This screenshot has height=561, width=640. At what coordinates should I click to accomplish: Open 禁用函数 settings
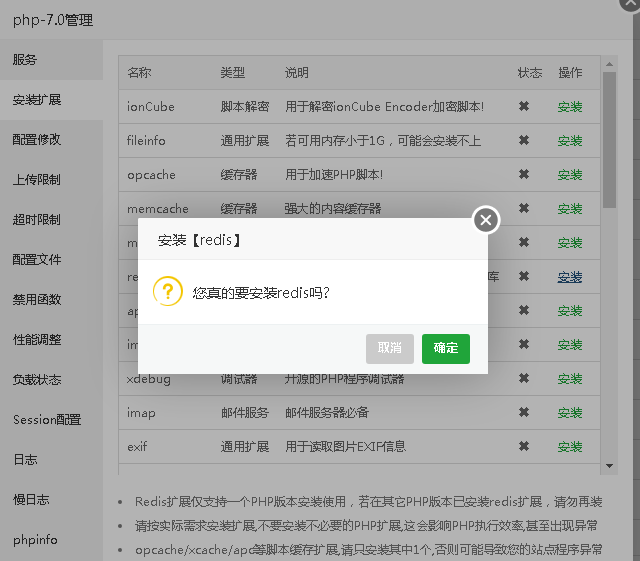point(37,300)
